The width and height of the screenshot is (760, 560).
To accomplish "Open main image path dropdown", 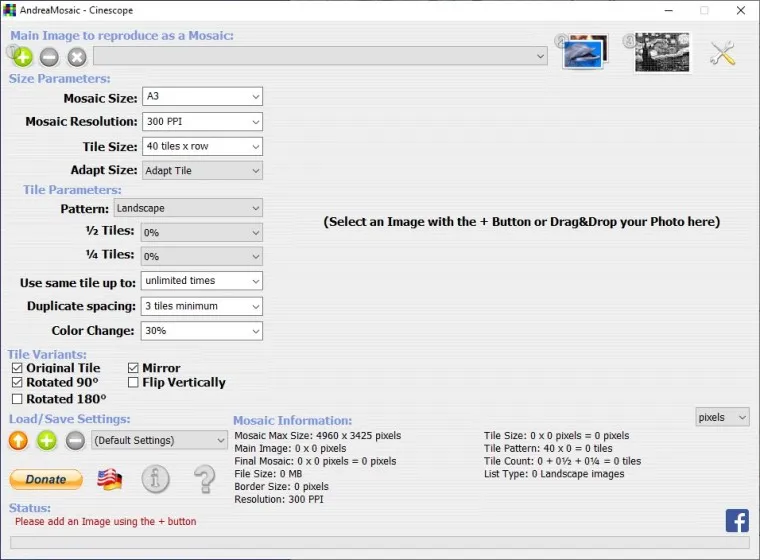I will [x=320, y=56].
